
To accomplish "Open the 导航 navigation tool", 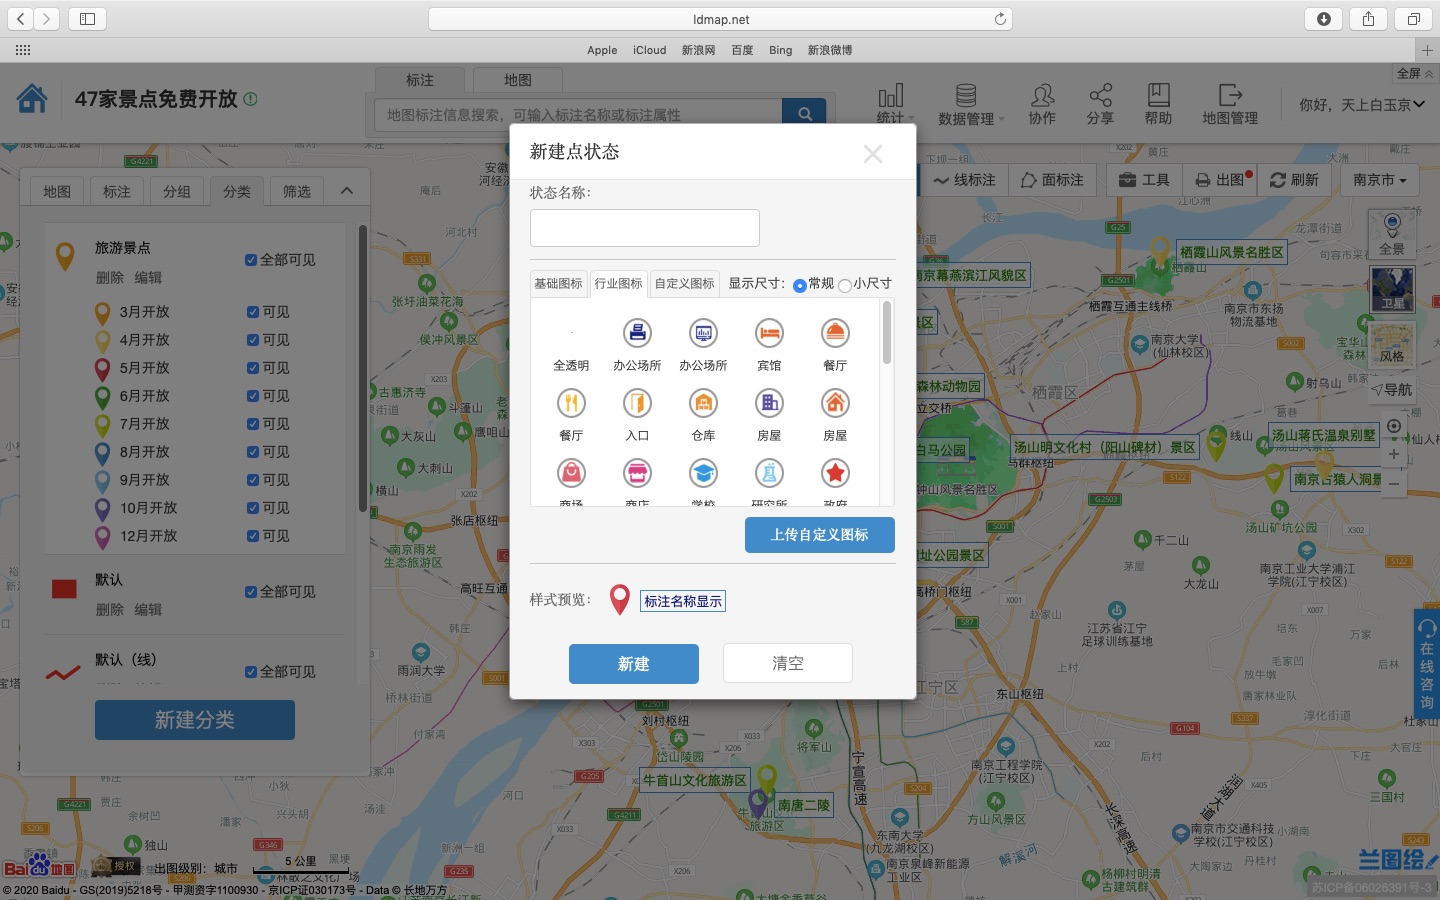I will pos(1391,390).
